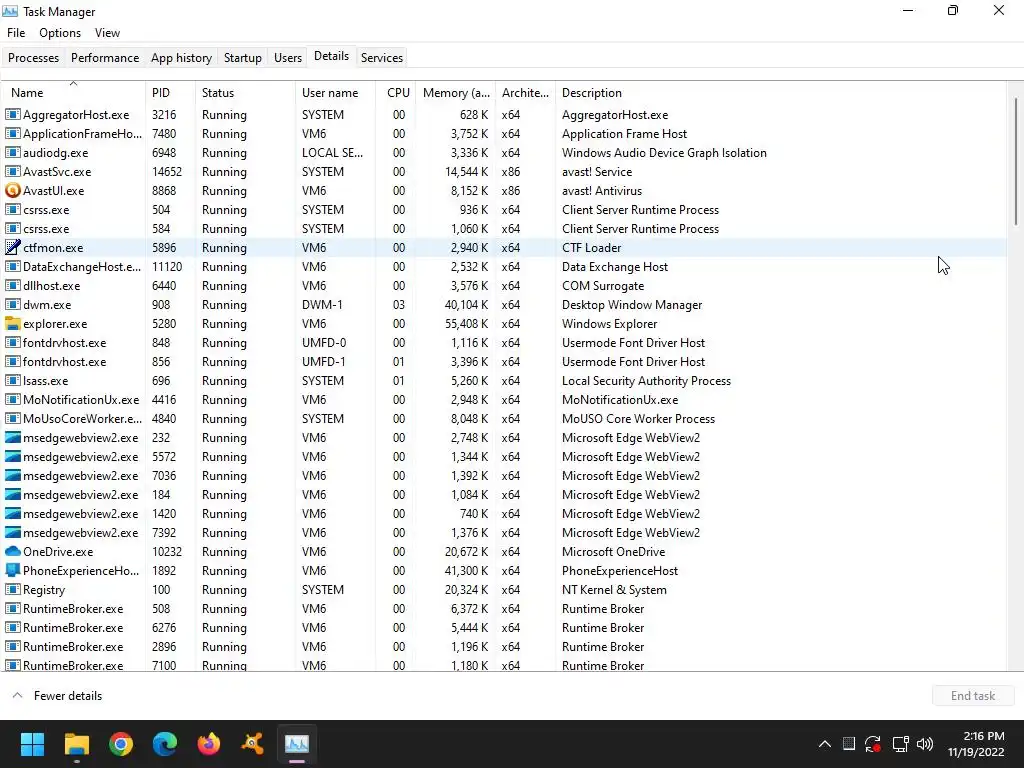1024x768 pixels.
Task: Select fontdrvhost.exe row with PID 848
Action: coord(504,343)
